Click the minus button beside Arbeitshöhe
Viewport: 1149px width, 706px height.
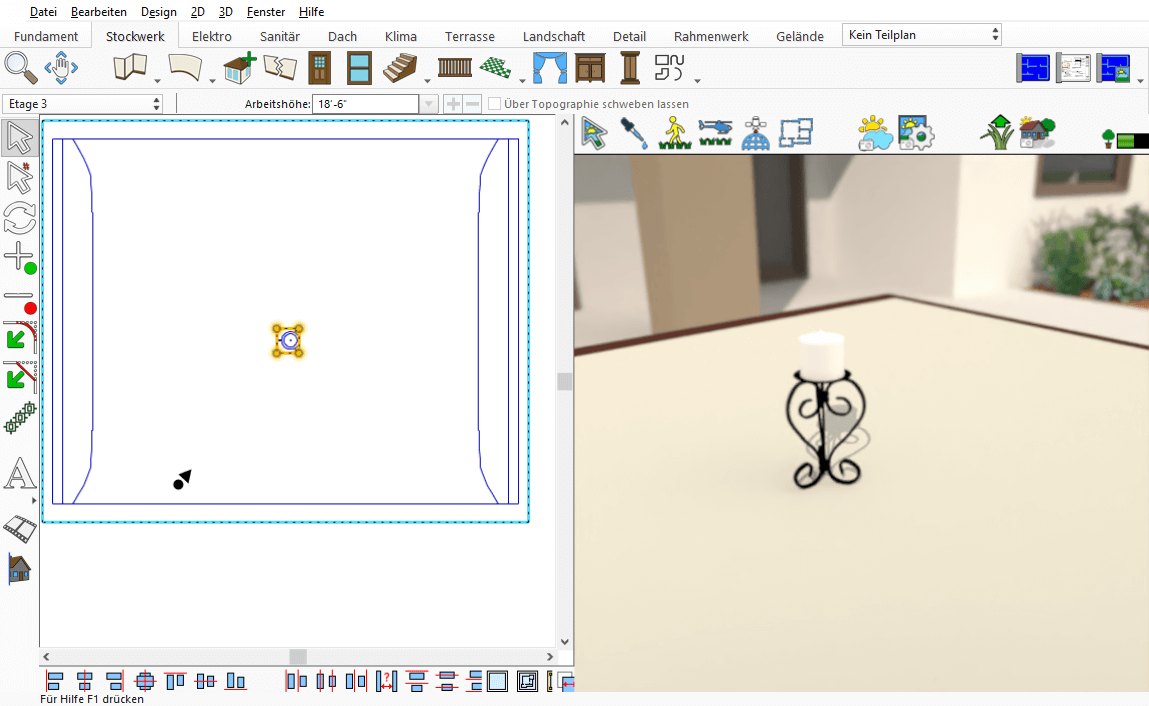473,104
